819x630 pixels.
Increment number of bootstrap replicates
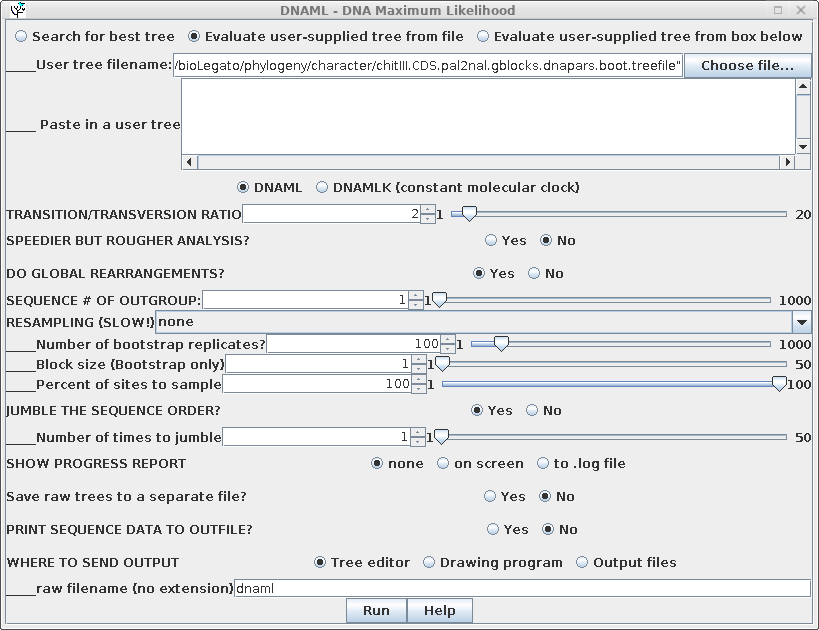448,339
